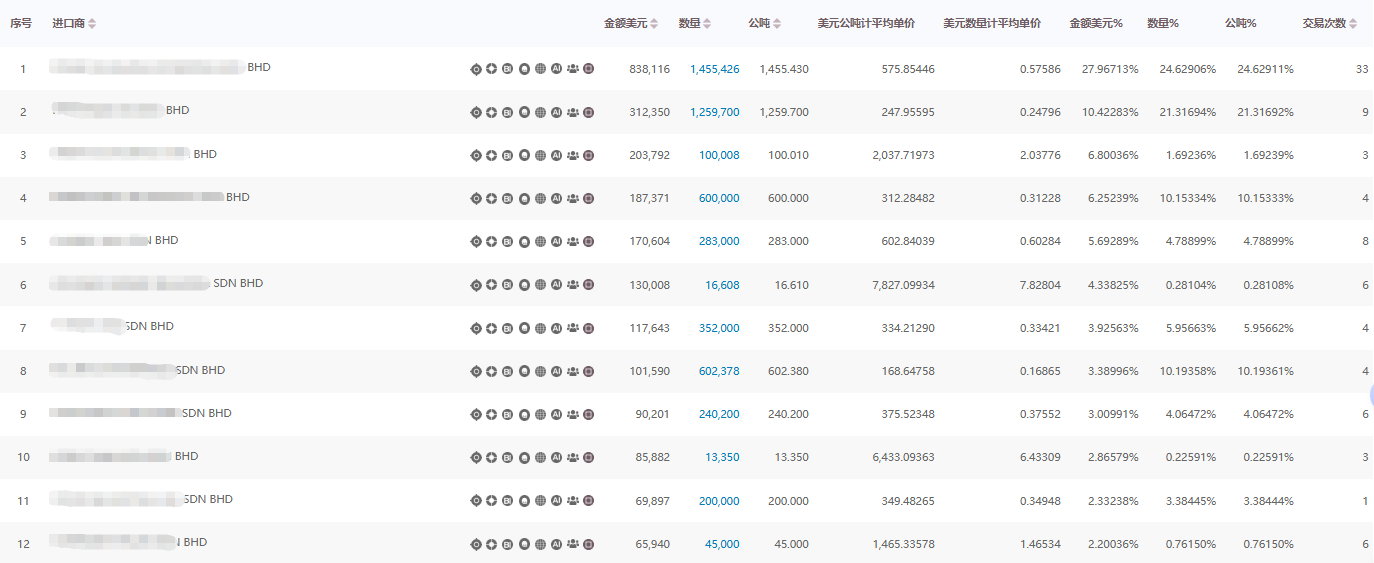This screenshot has height=563, width=1374.
Task: Click the people group icon in row 5
Action: coord(573,241)
